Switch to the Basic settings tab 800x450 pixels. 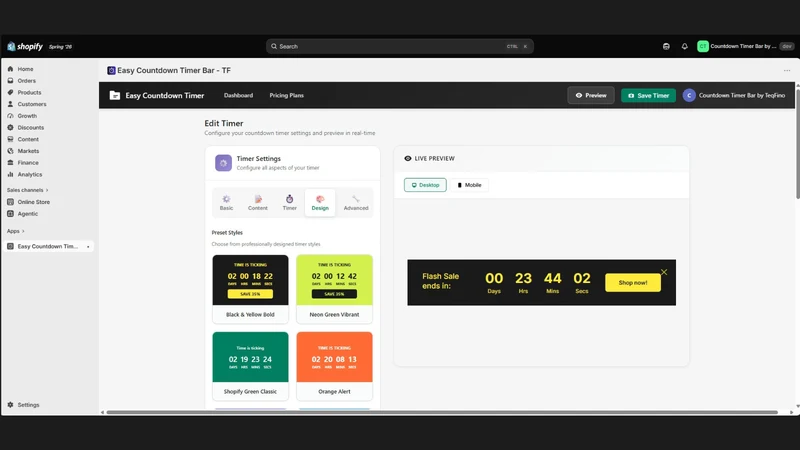click(227, 203)
